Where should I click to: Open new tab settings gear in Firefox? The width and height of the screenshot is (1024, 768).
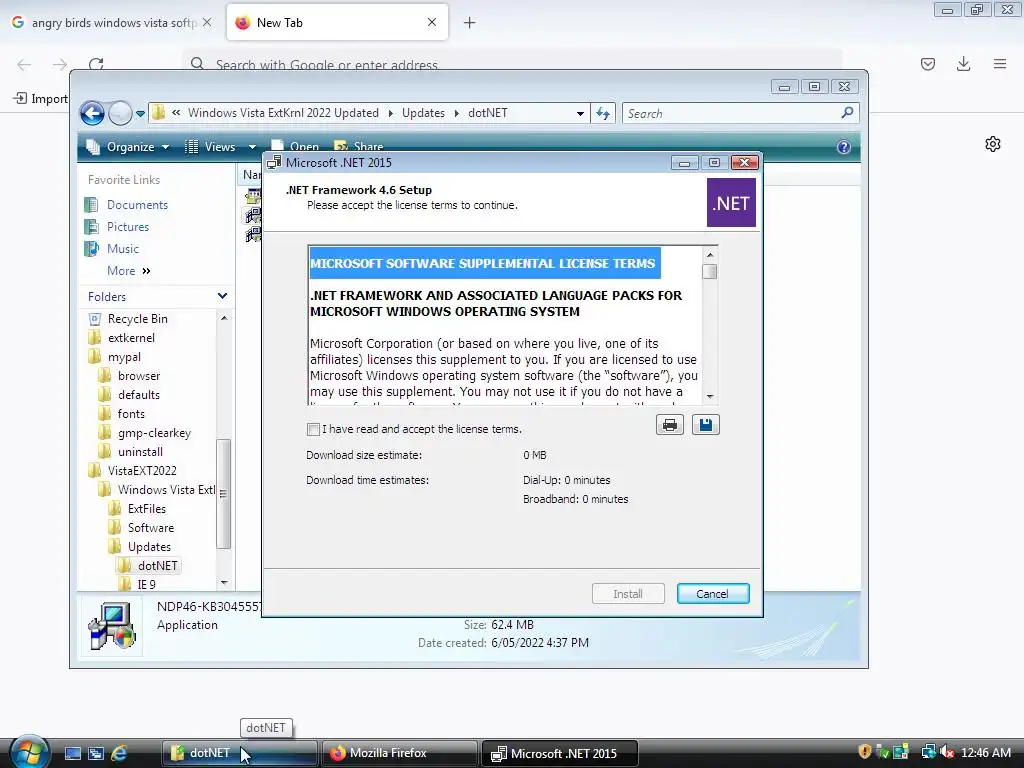pyautogui.click(x=993, y=144)
